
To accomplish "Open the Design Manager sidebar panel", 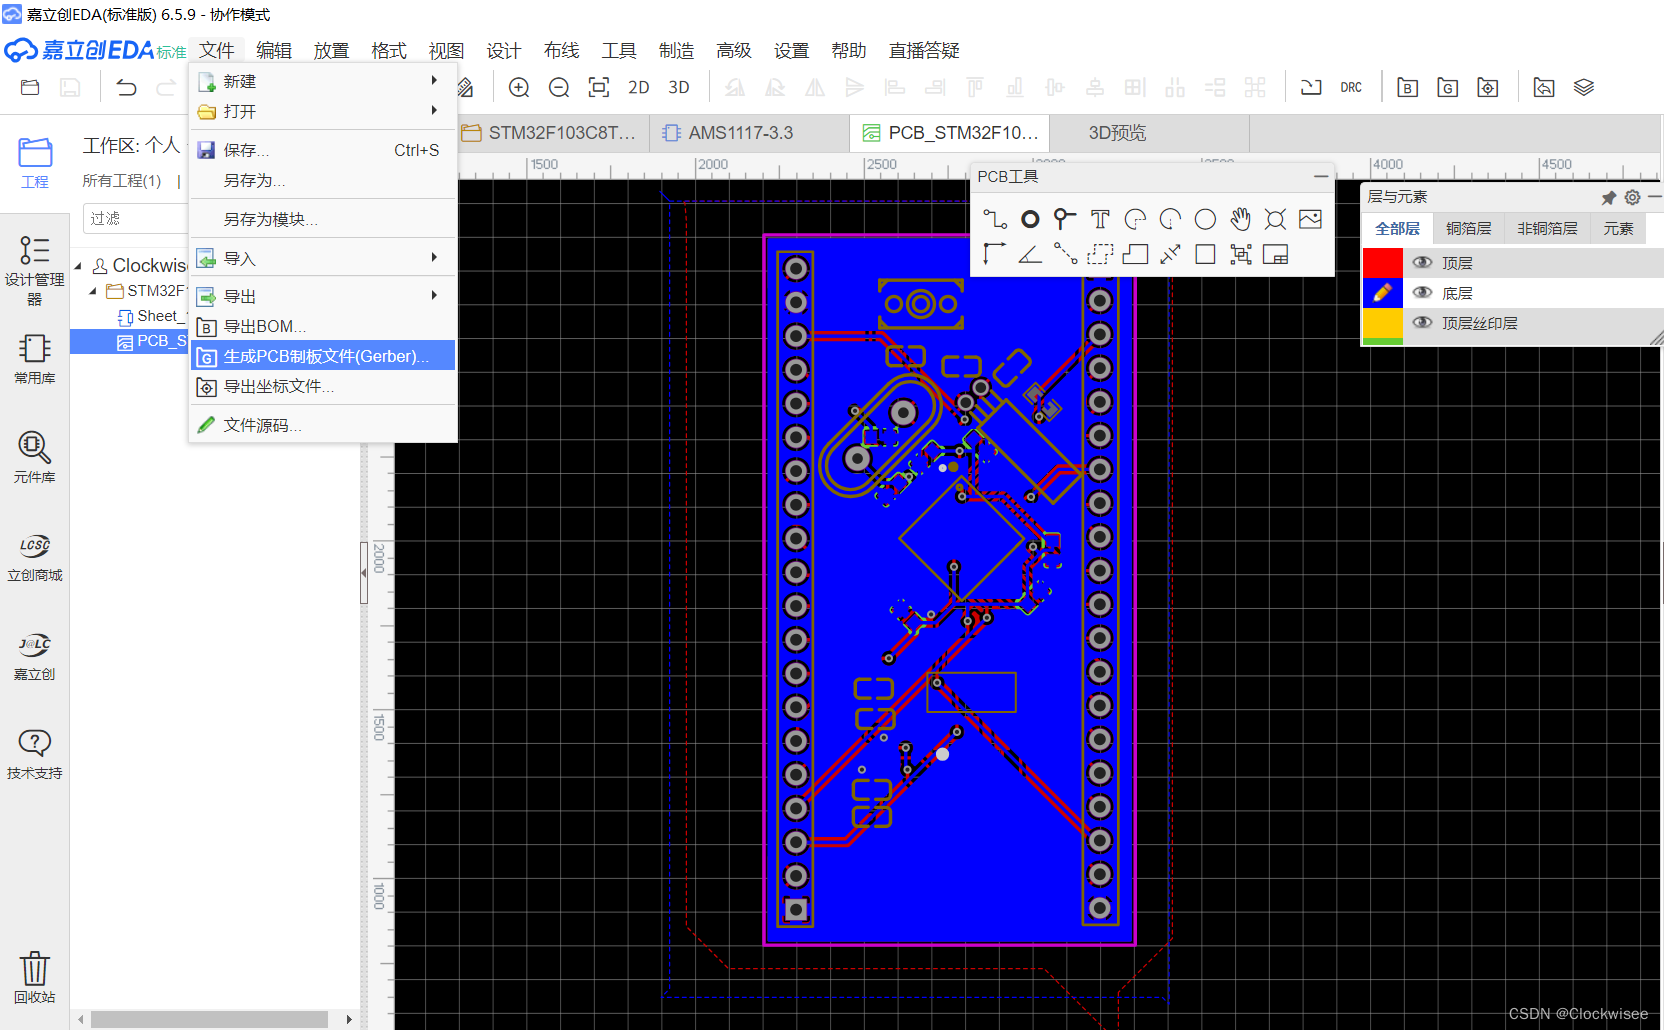I will 34,269.
